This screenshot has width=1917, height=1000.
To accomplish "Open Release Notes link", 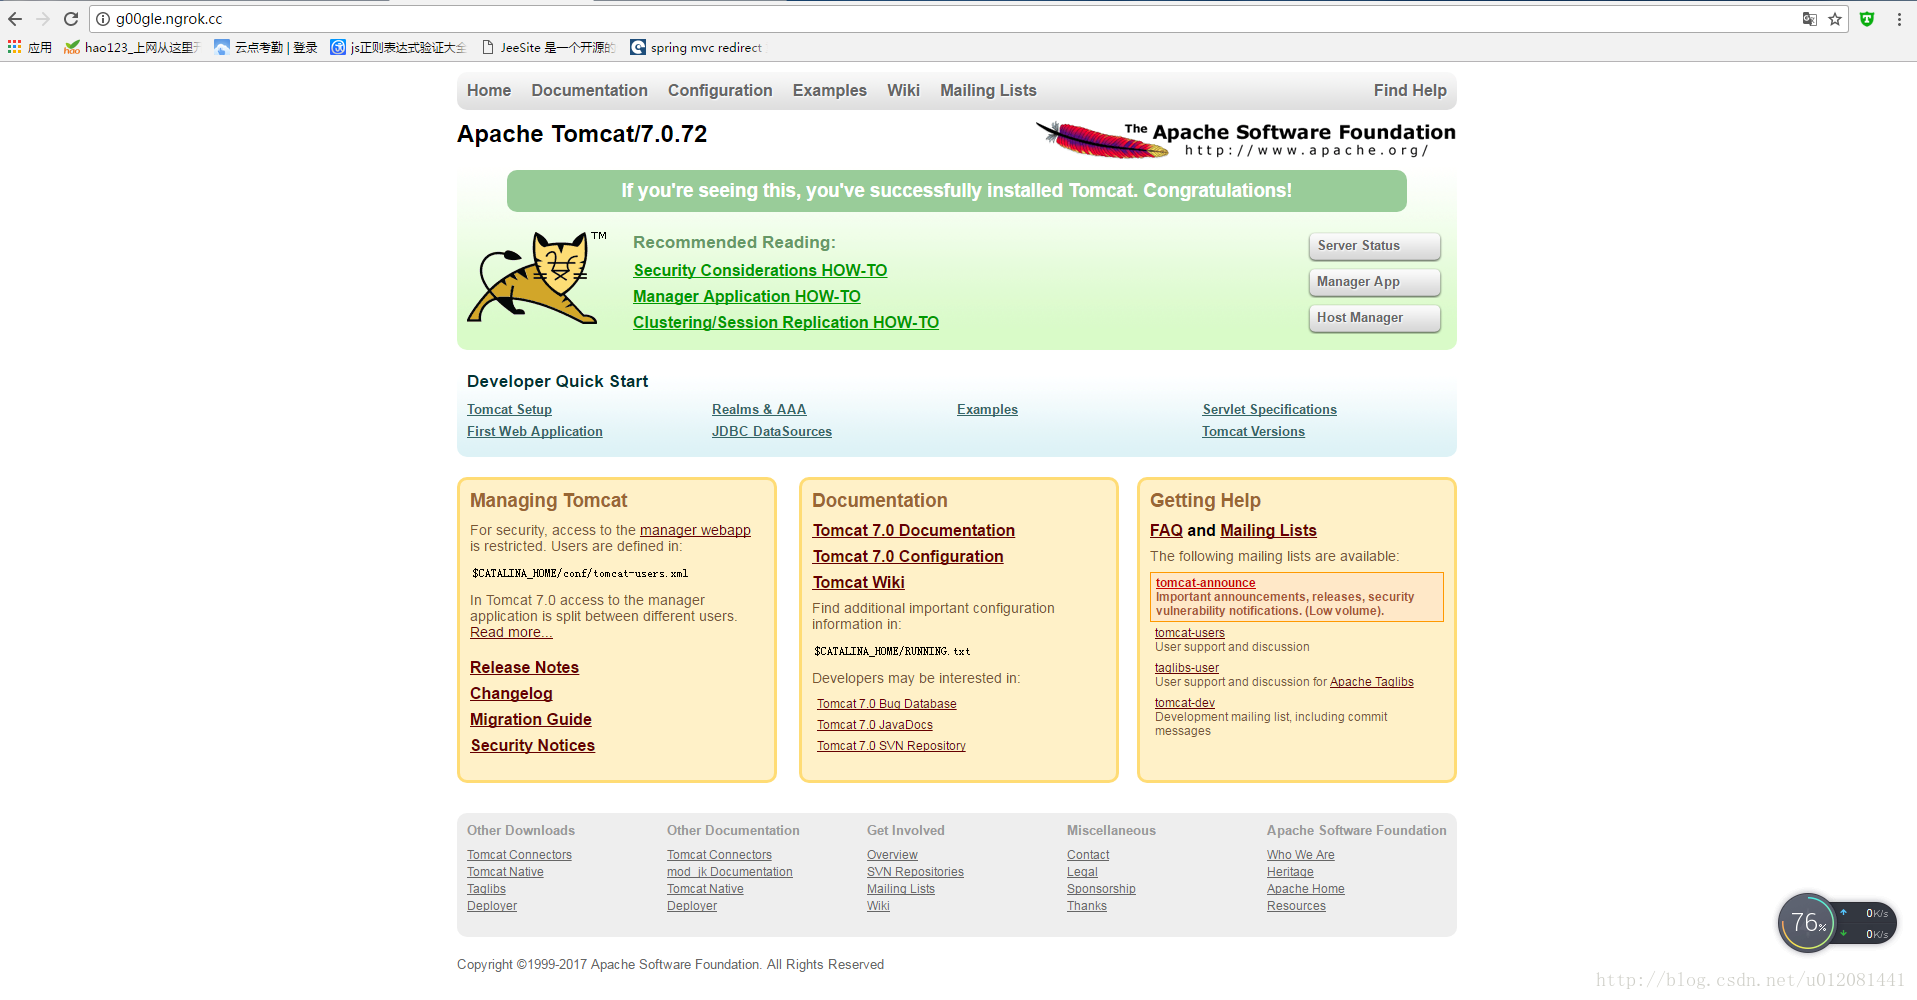I will coord(524,667).
